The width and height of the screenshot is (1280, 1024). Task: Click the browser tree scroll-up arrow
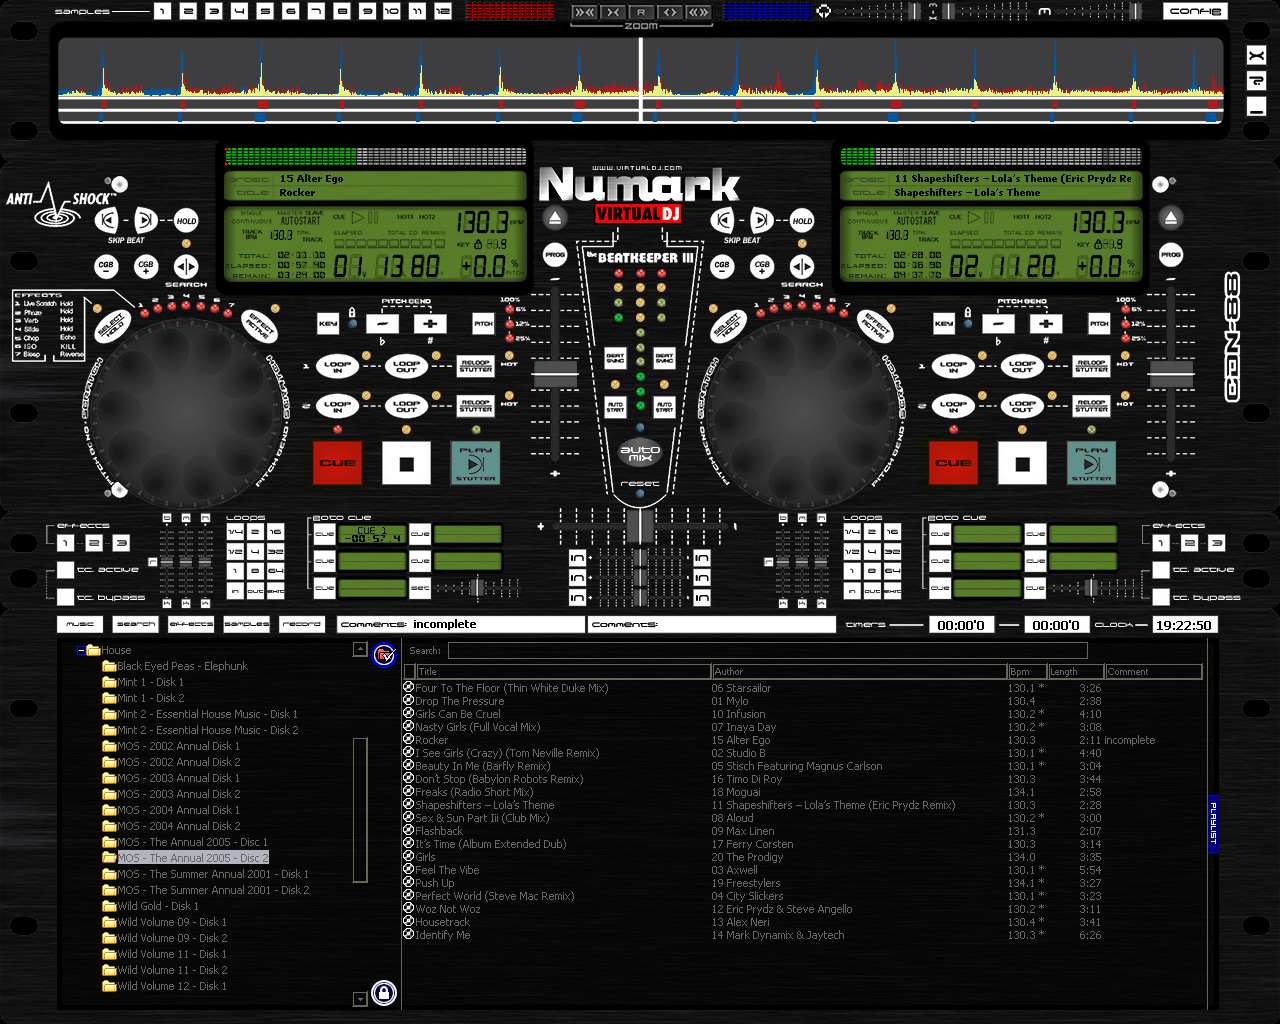360,650
